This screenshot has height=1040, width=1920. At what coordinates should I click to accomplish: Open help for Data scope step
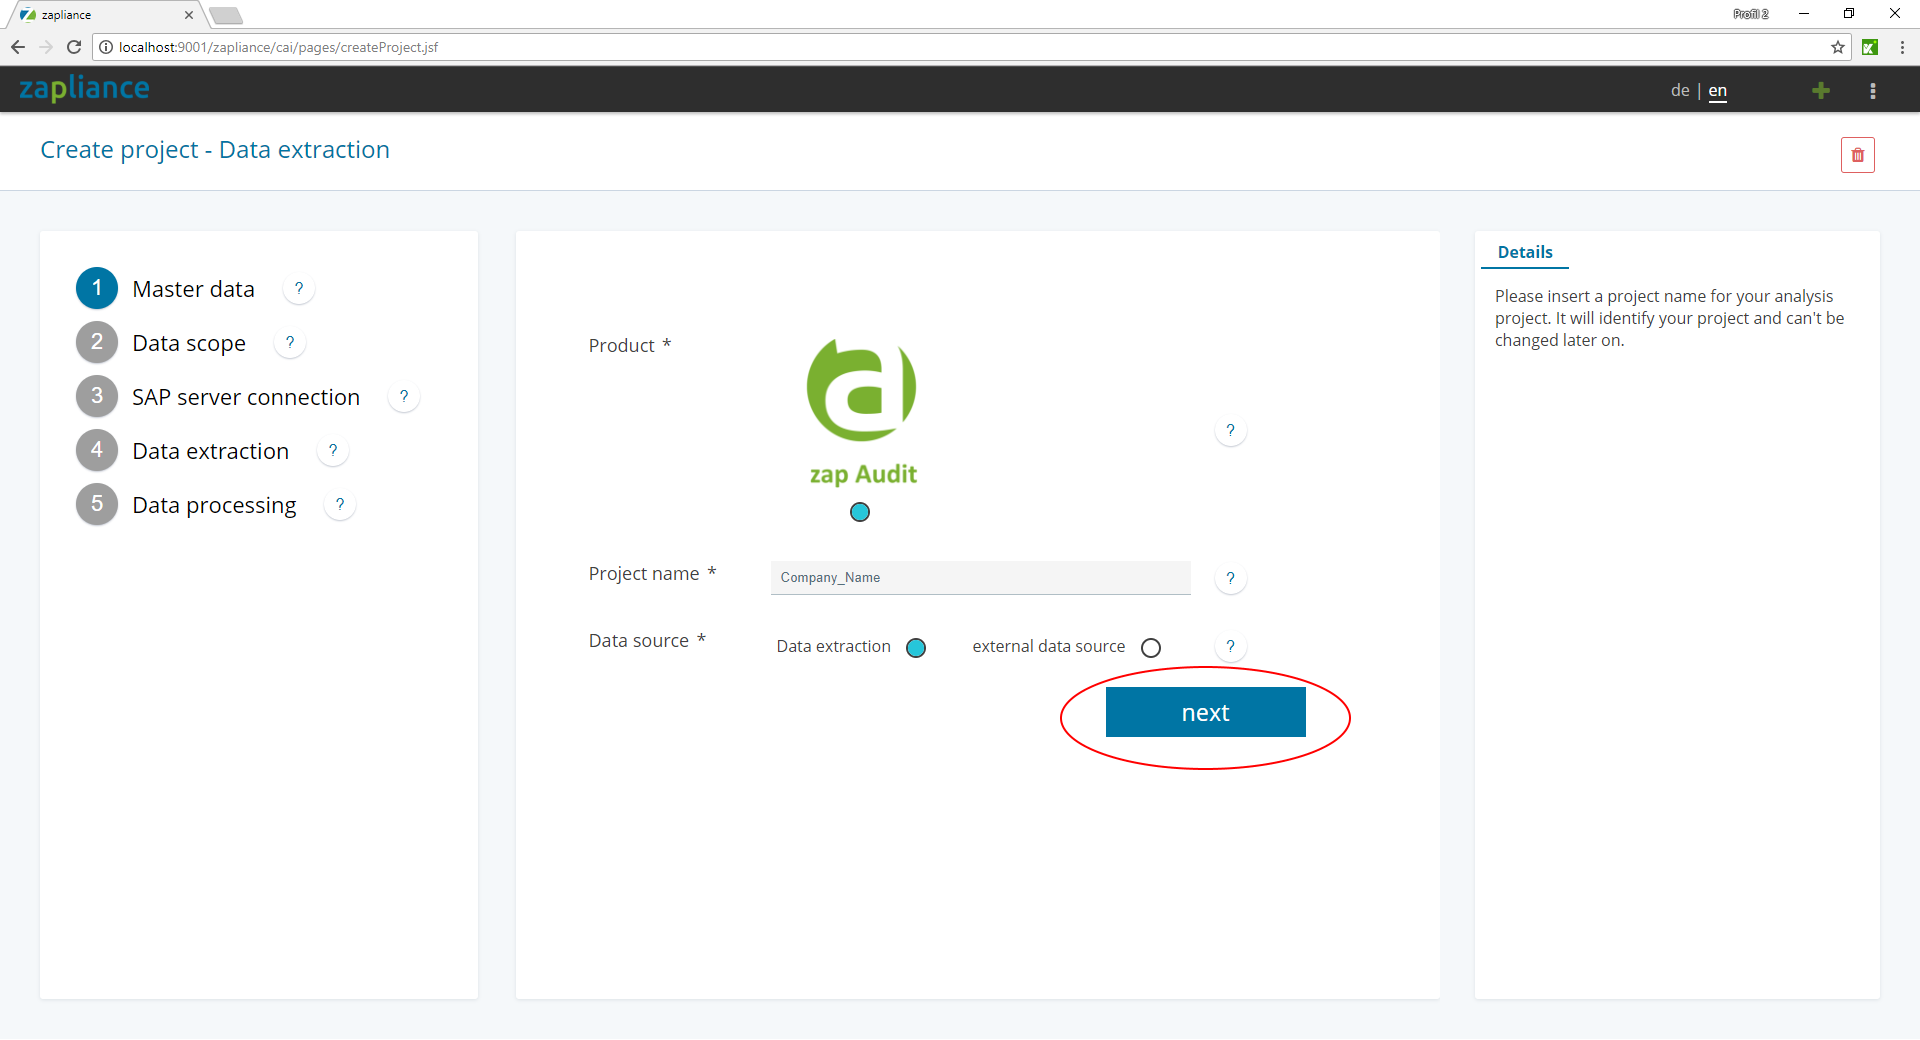click(290, 343)
